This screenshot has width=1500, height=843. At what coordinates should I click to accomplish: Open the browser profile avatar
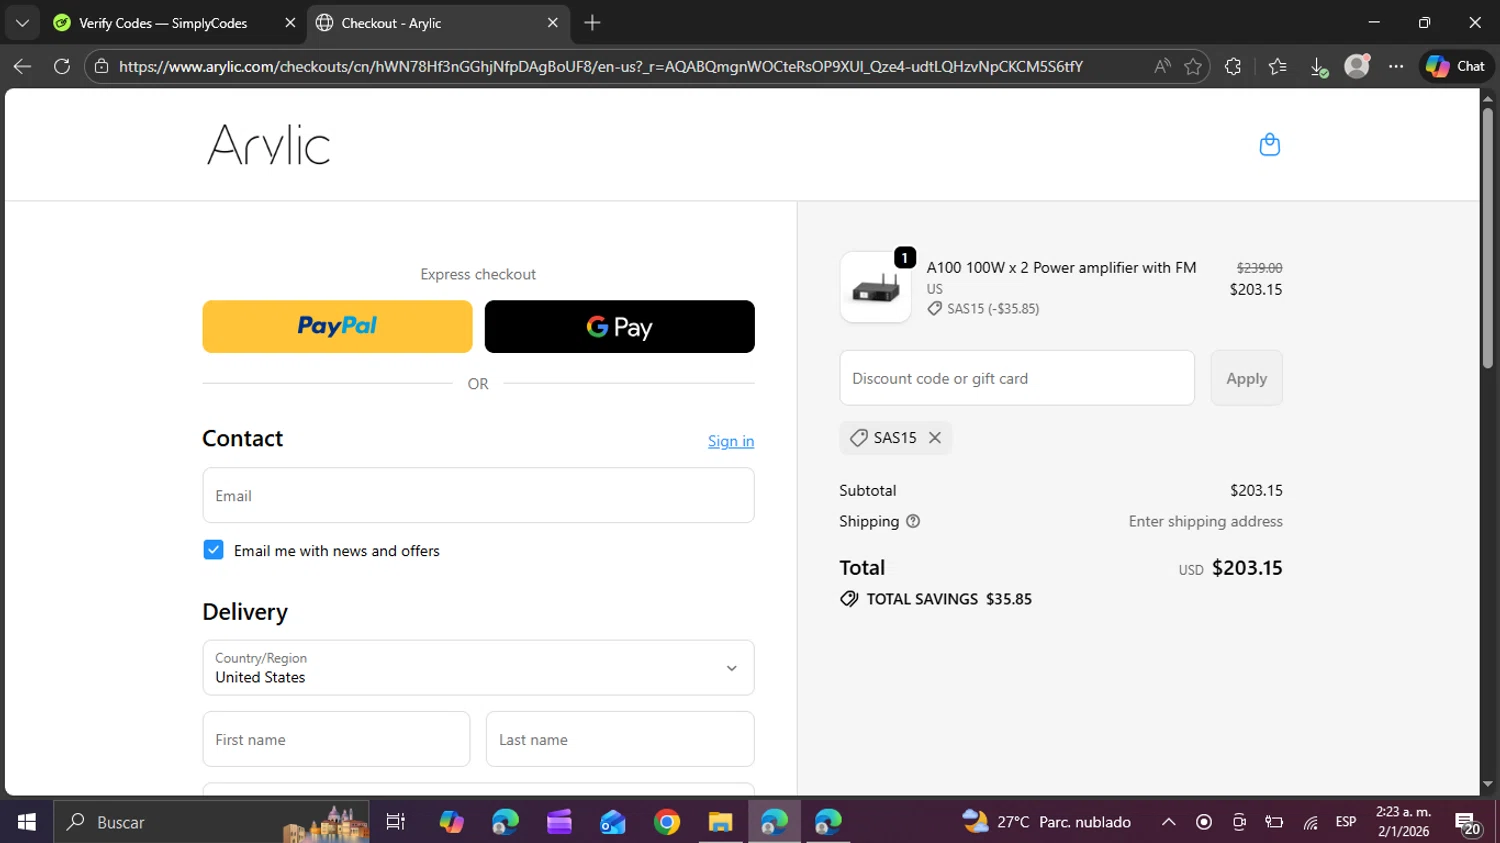(x=1357, y=66)
